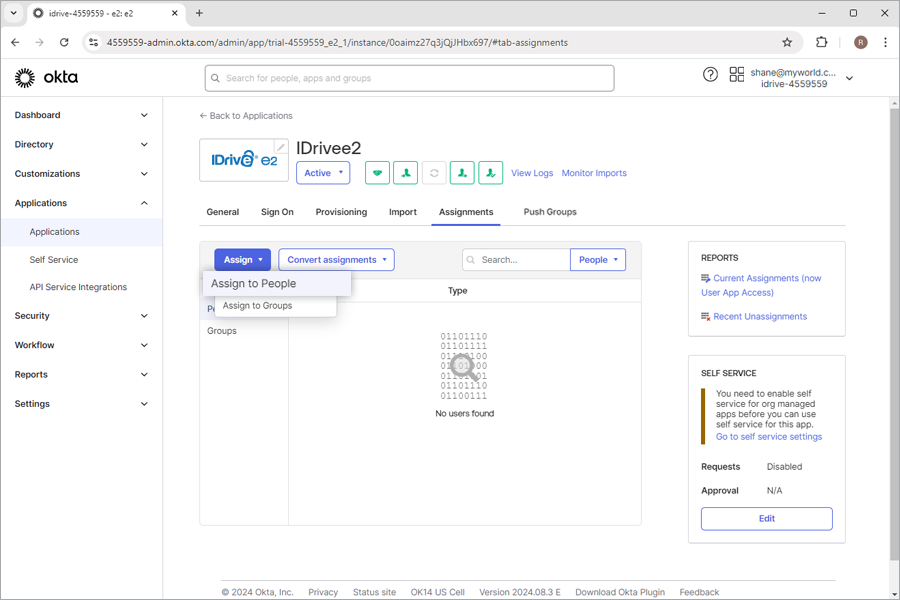Focus the people, apps and groups search
900x600 pixels.
[x=409, y=78]
